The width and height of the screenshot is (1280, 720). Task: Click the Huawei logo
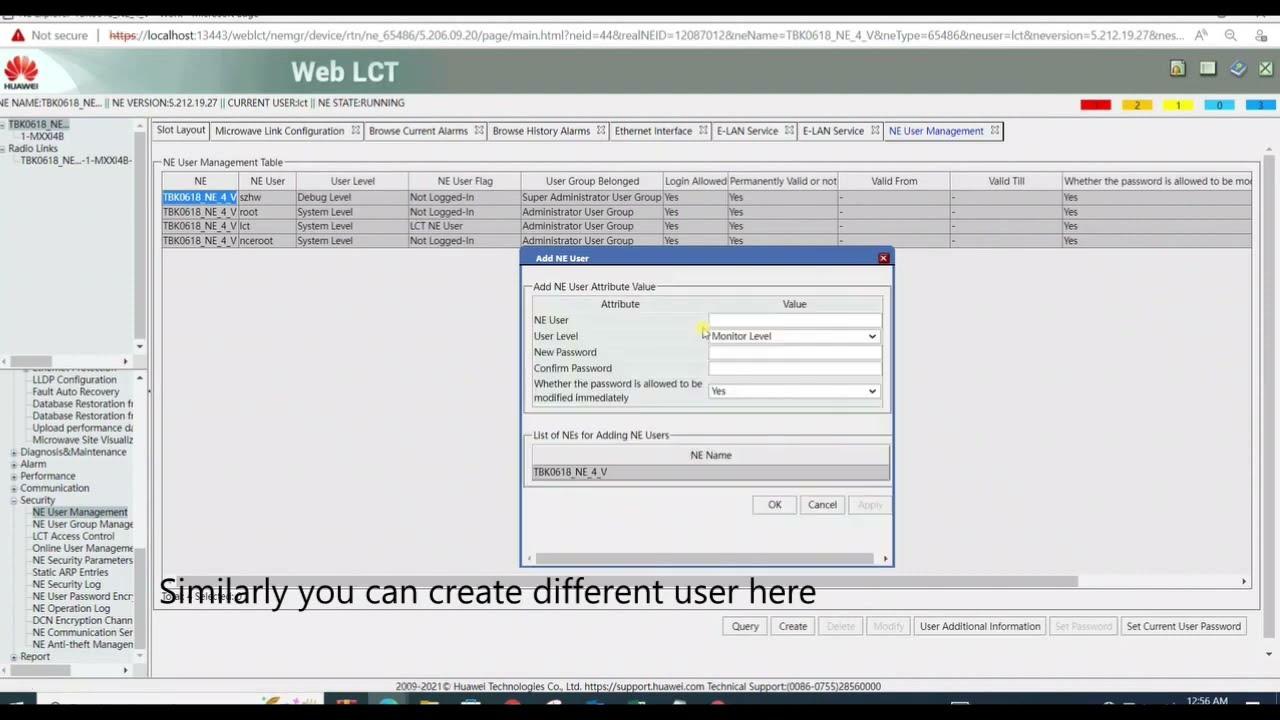(x=20, y=74)
